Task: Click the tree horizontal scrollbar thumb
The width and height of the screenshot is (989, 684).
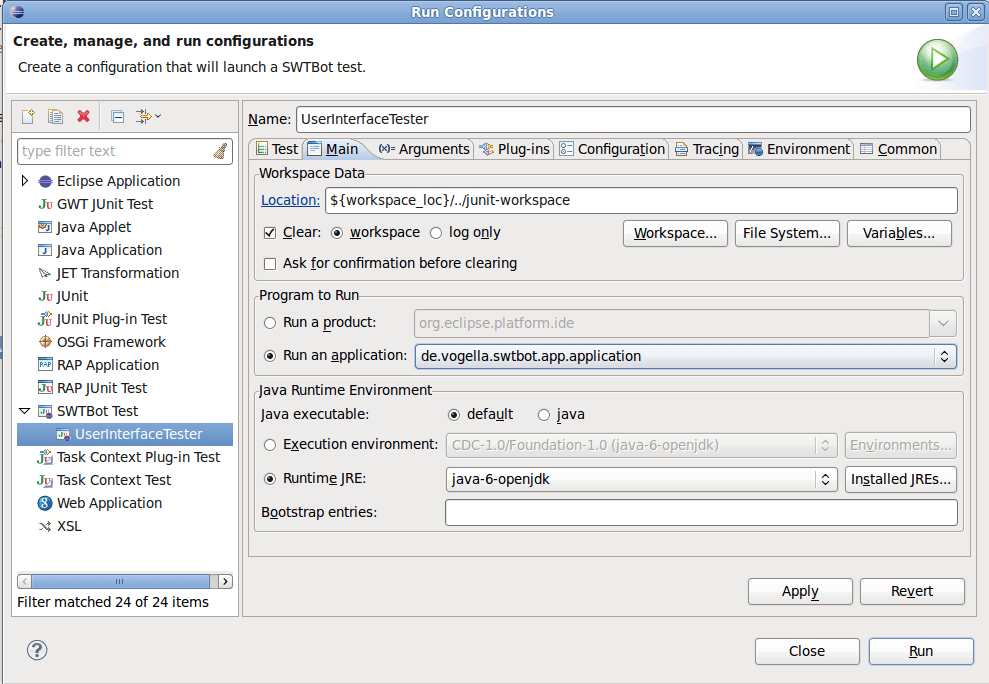Action: (120, 581)
